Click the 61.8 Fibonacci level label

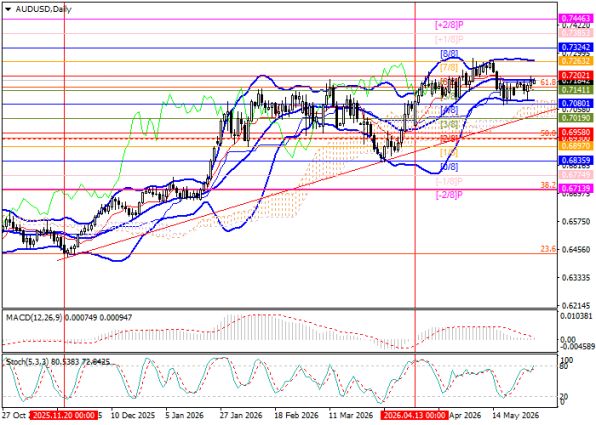548,82
